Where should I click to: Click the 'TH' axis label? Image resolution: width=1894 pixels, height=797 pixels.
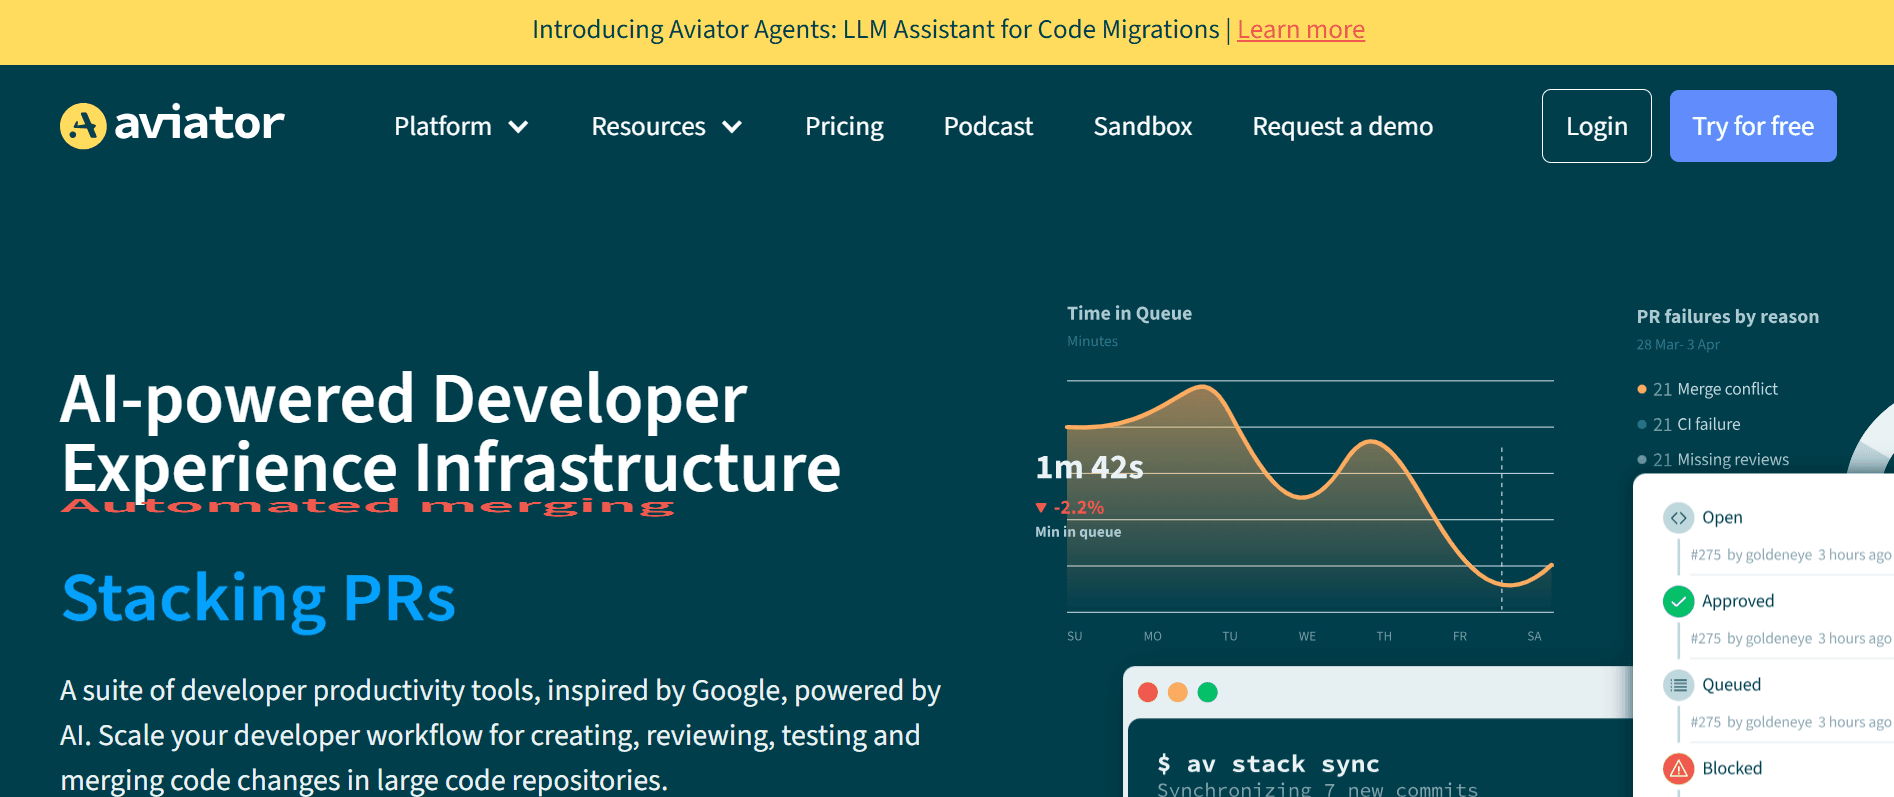click(1384, 636)
